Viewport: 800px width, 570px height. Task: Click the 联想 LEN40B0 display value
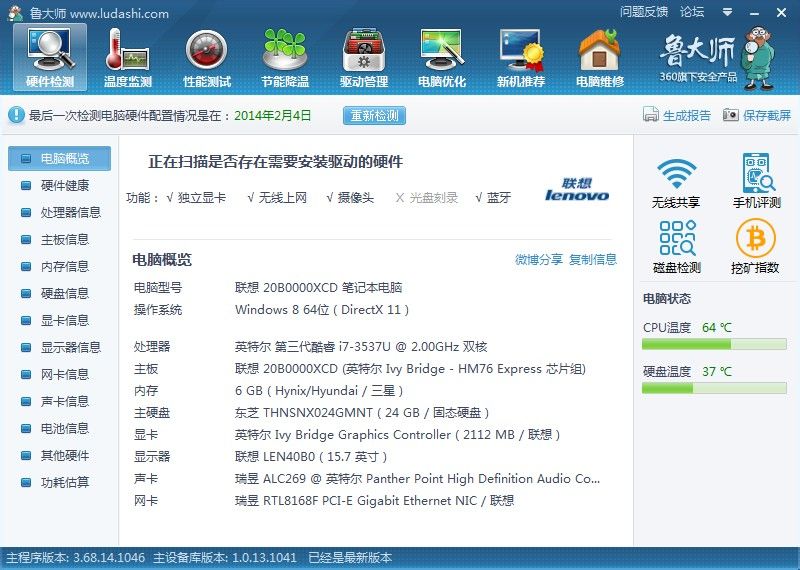tap(311, 457)
